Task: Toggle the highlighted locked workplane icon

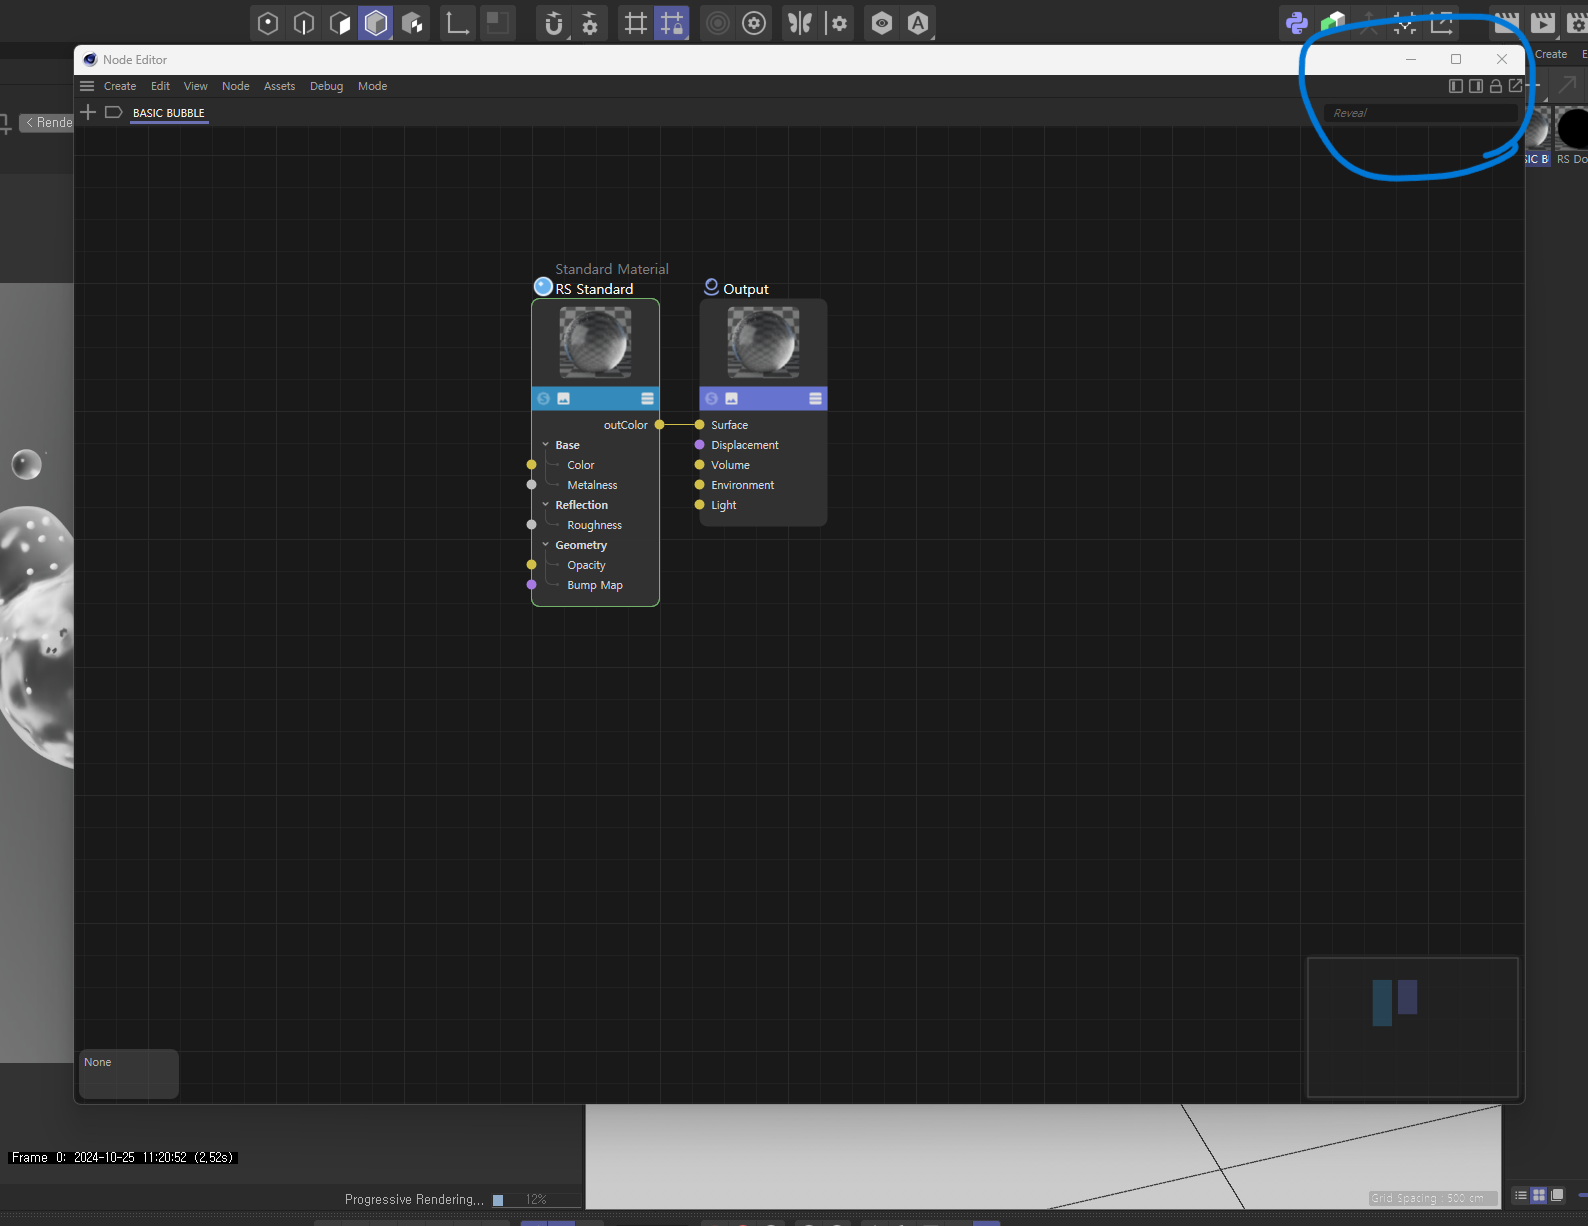Action: (672, 23)
